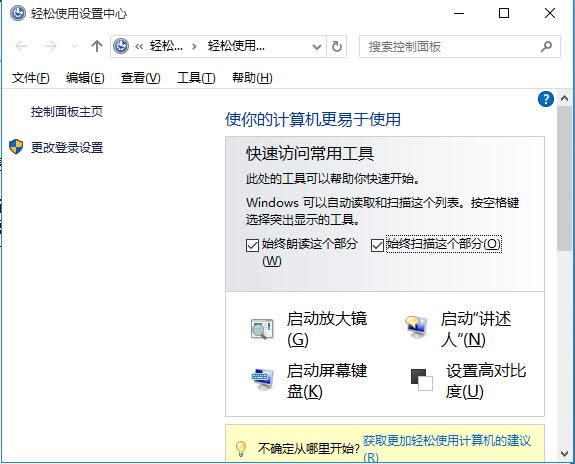Open help with the blue question mark
Viewport: 575px width, 464px height.
coord(546,99)
